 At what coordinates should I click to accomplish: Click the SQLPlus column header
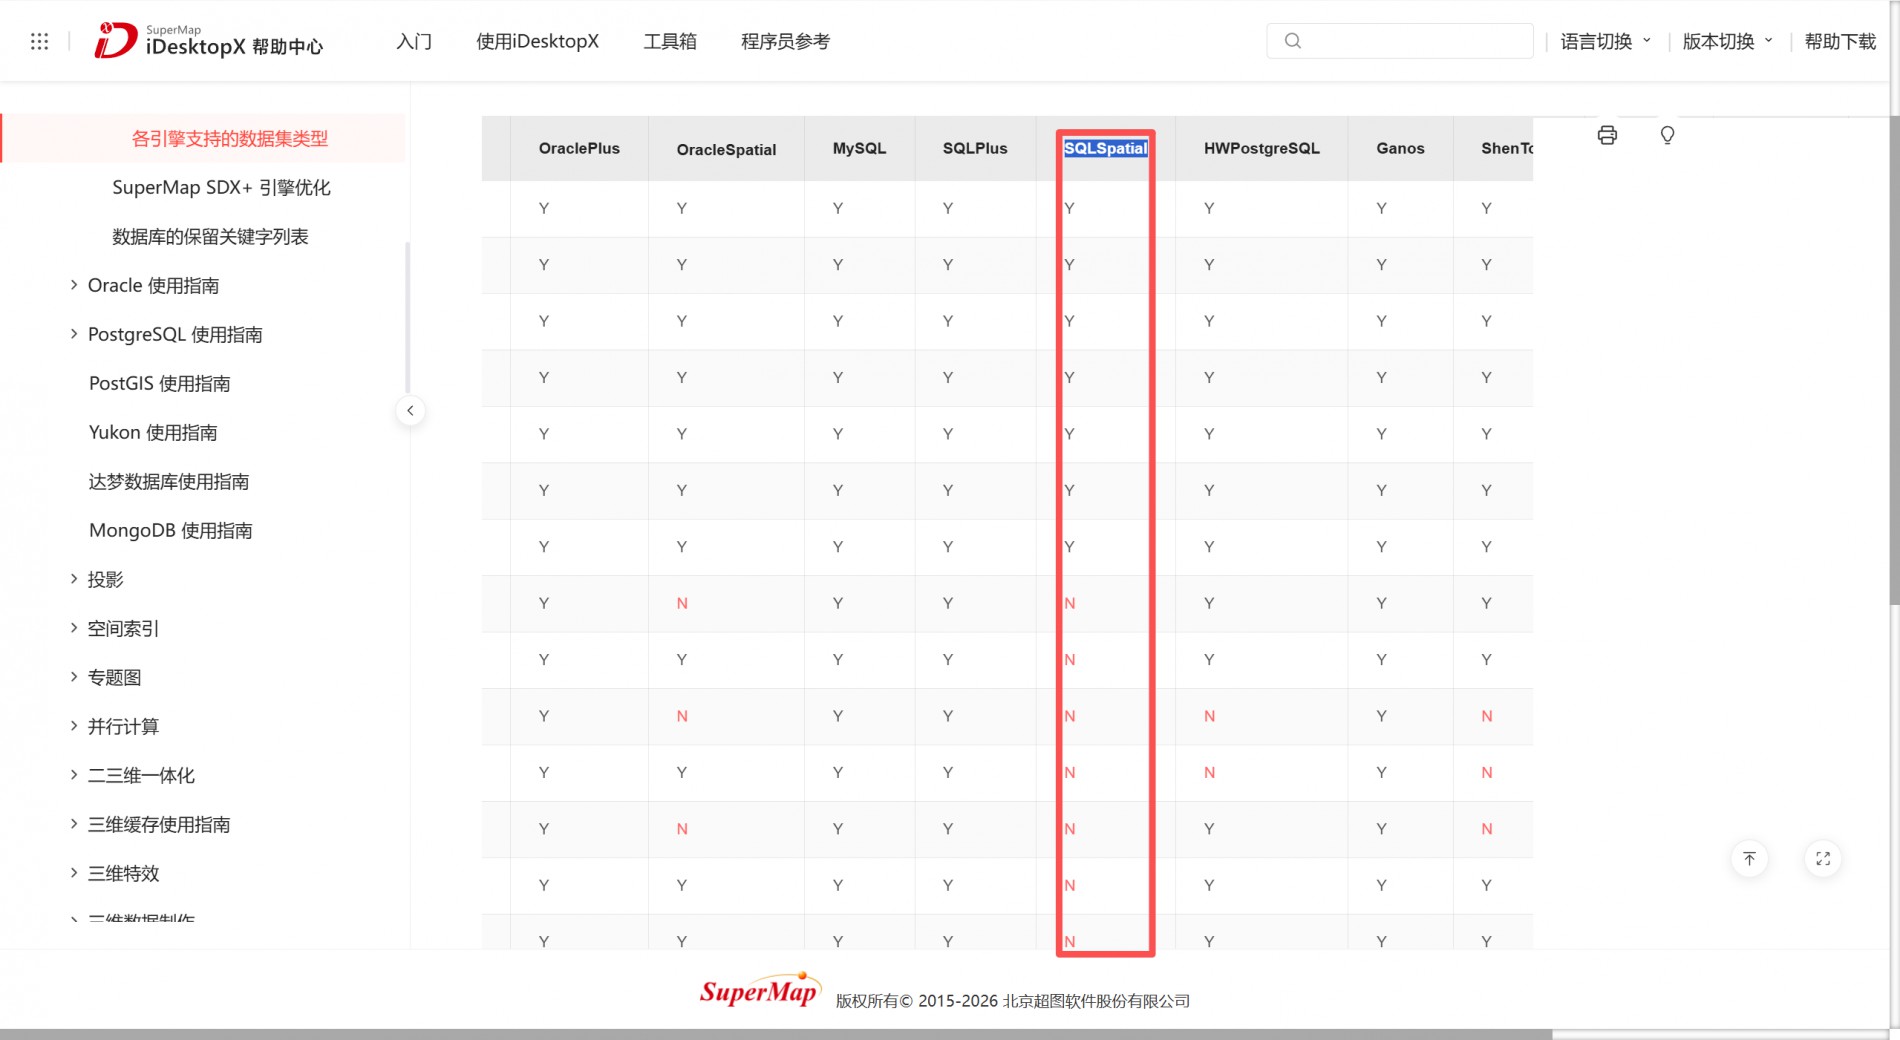tap(975, 148)
